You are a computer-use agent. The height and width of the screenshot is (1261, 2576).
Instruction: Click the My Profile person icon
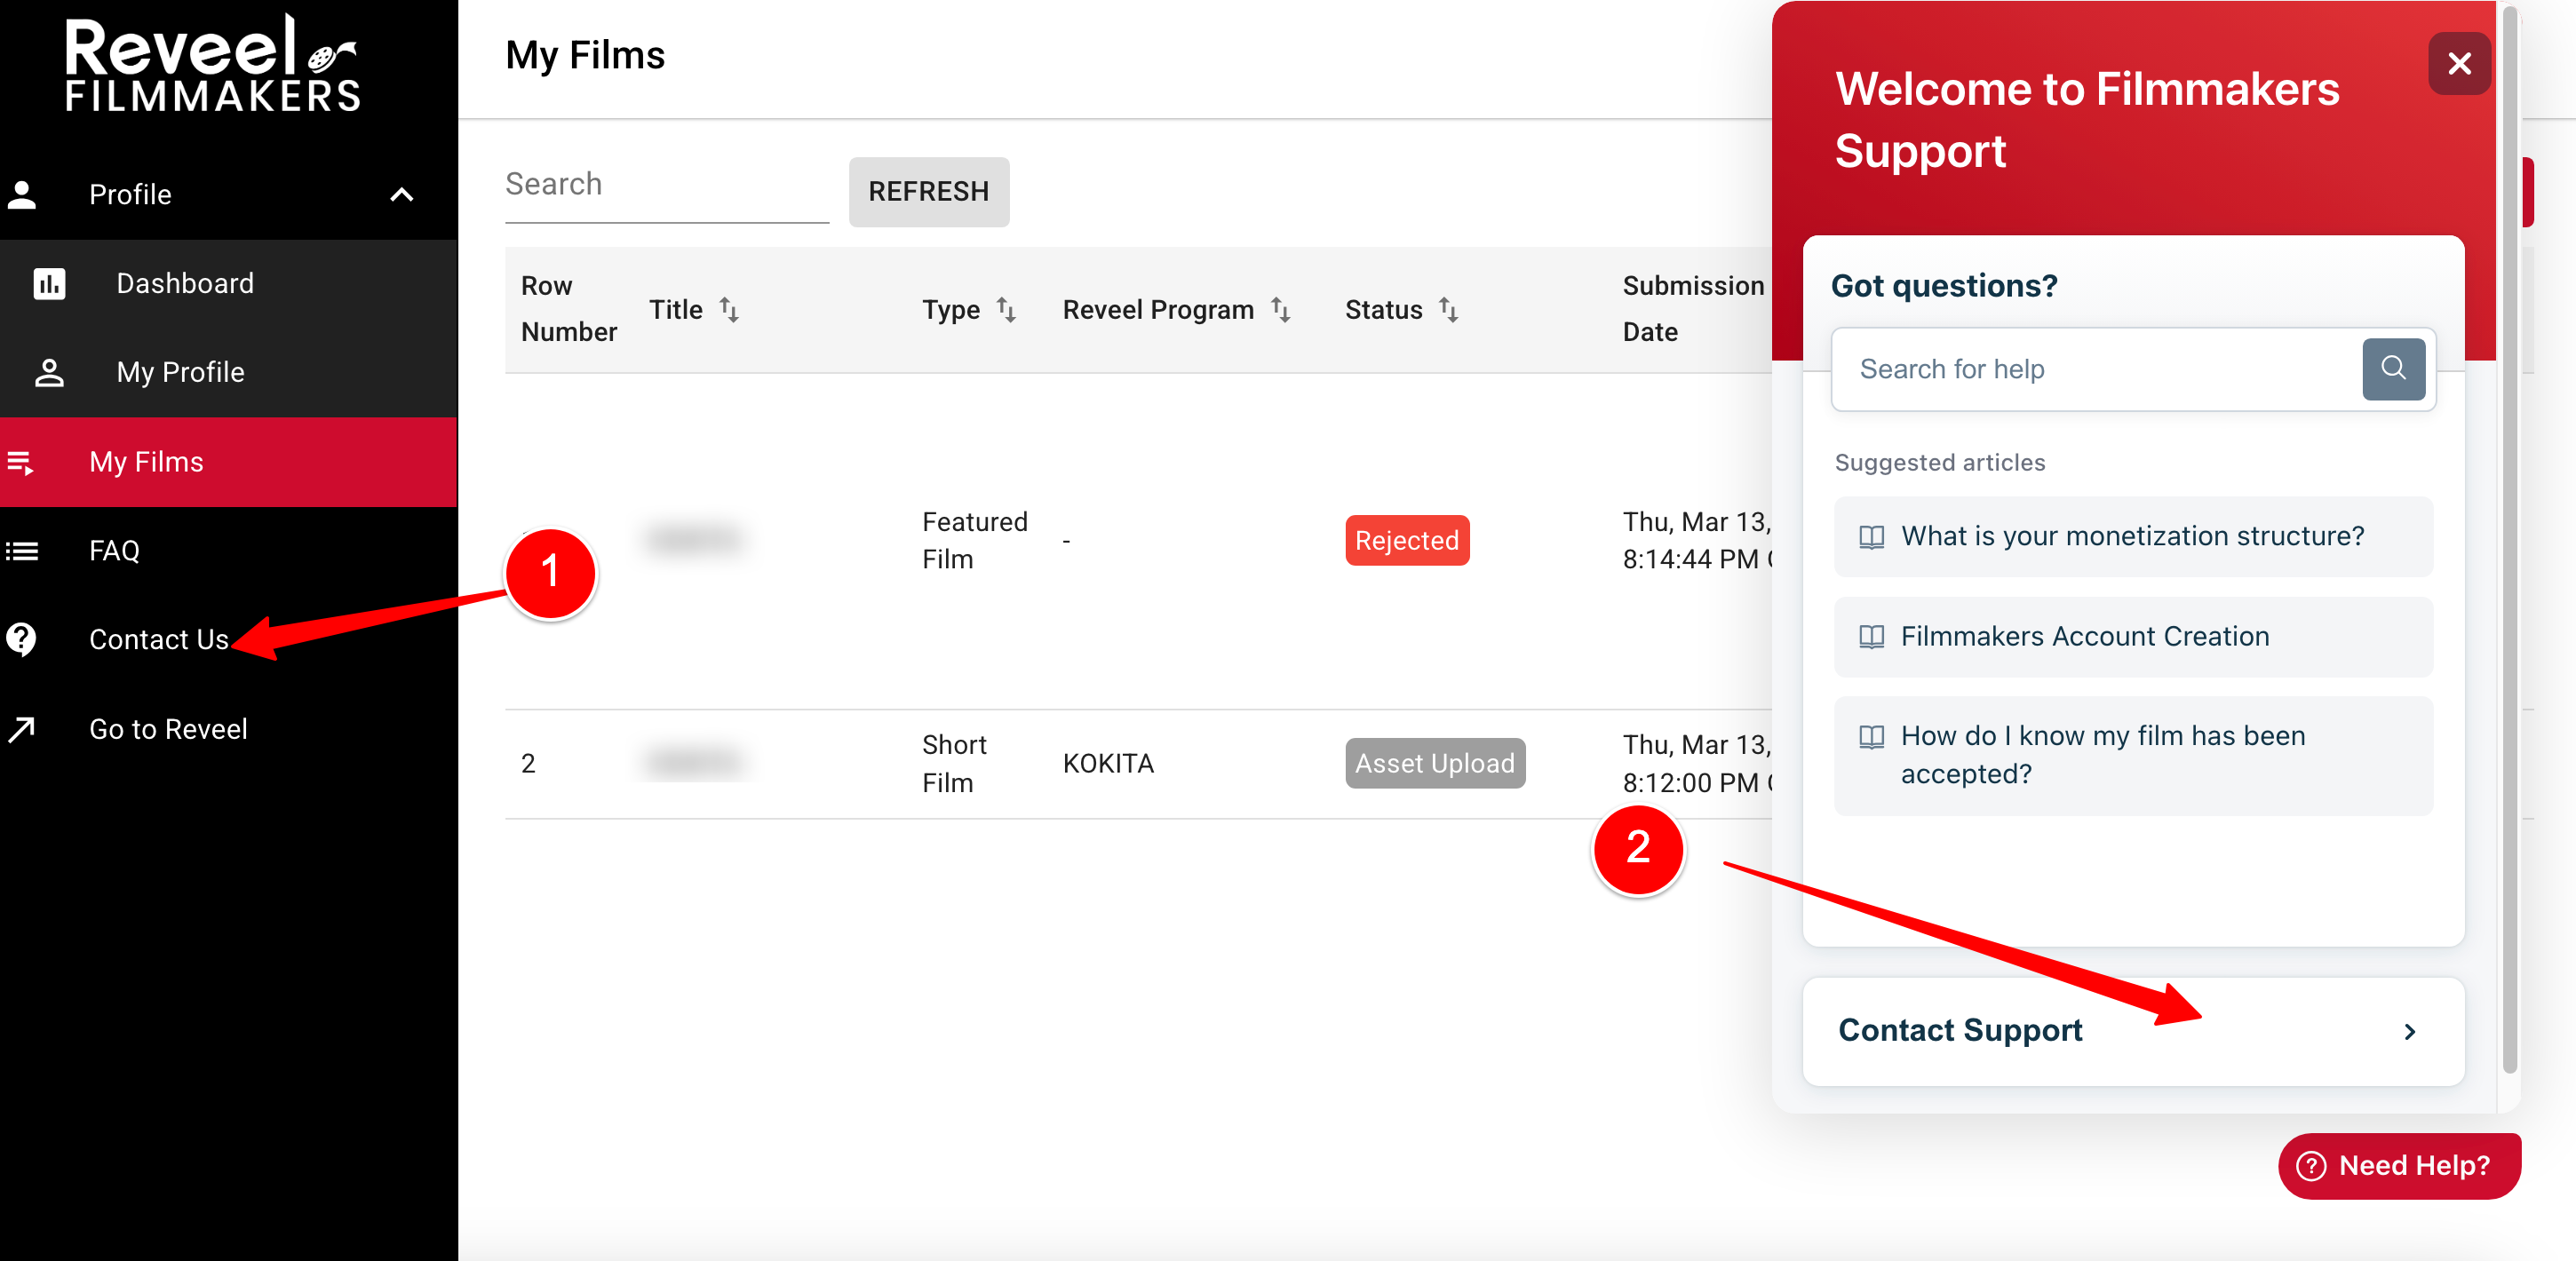pyautogui.click(x=49, y=372)
